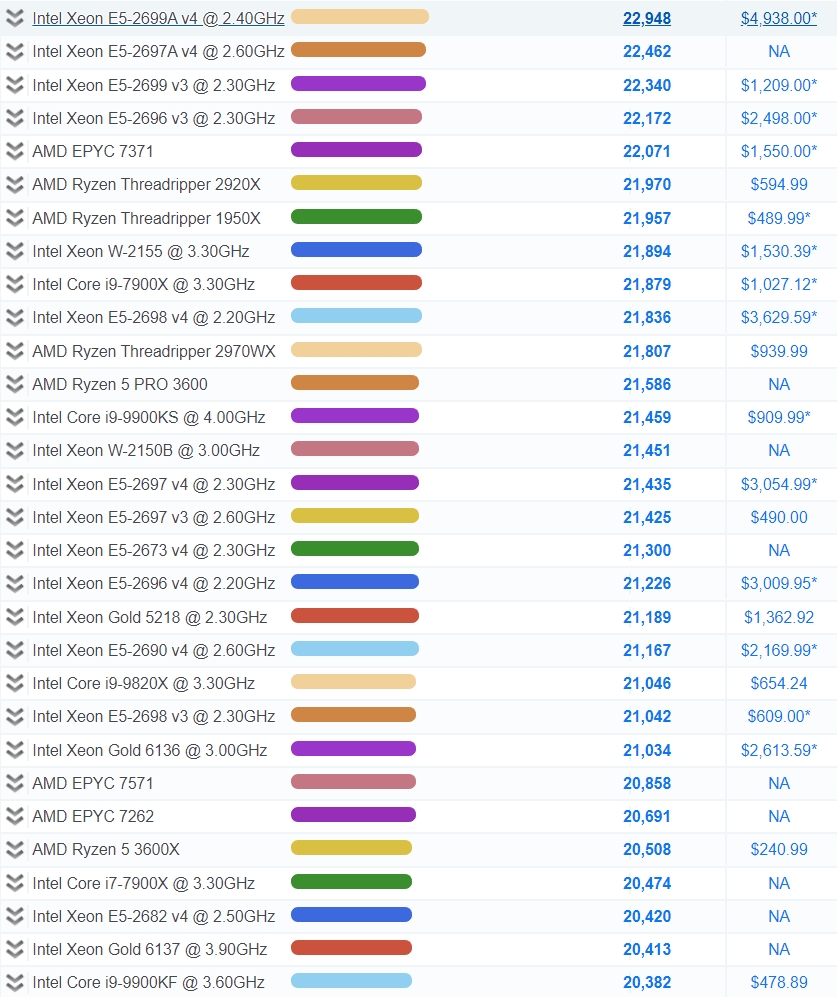Open AMD EPYC 7262 link

[x=93, y=816]
